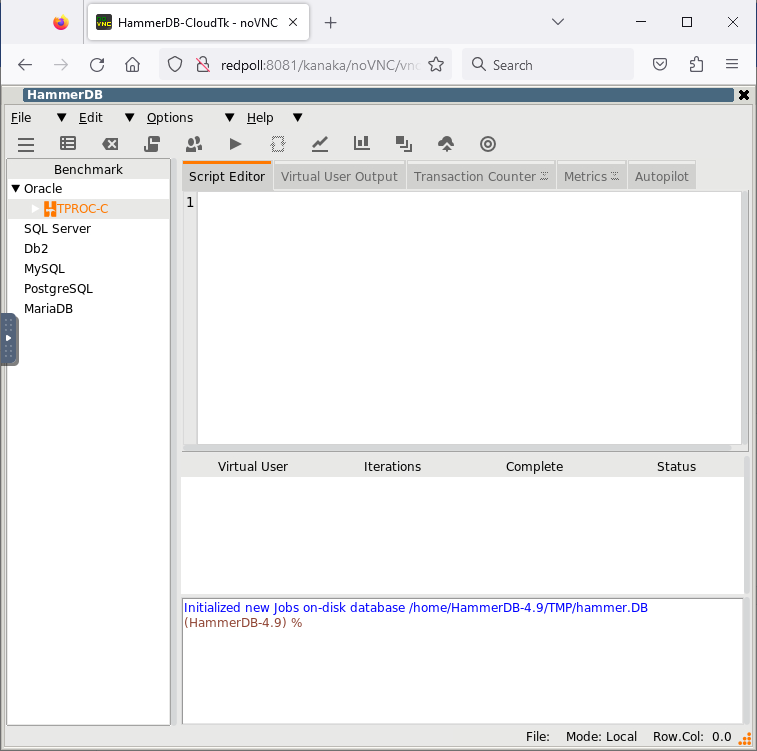Click the target circle datagen icon
The height and width of the screenshot is (751, 757).
point(488,144)
